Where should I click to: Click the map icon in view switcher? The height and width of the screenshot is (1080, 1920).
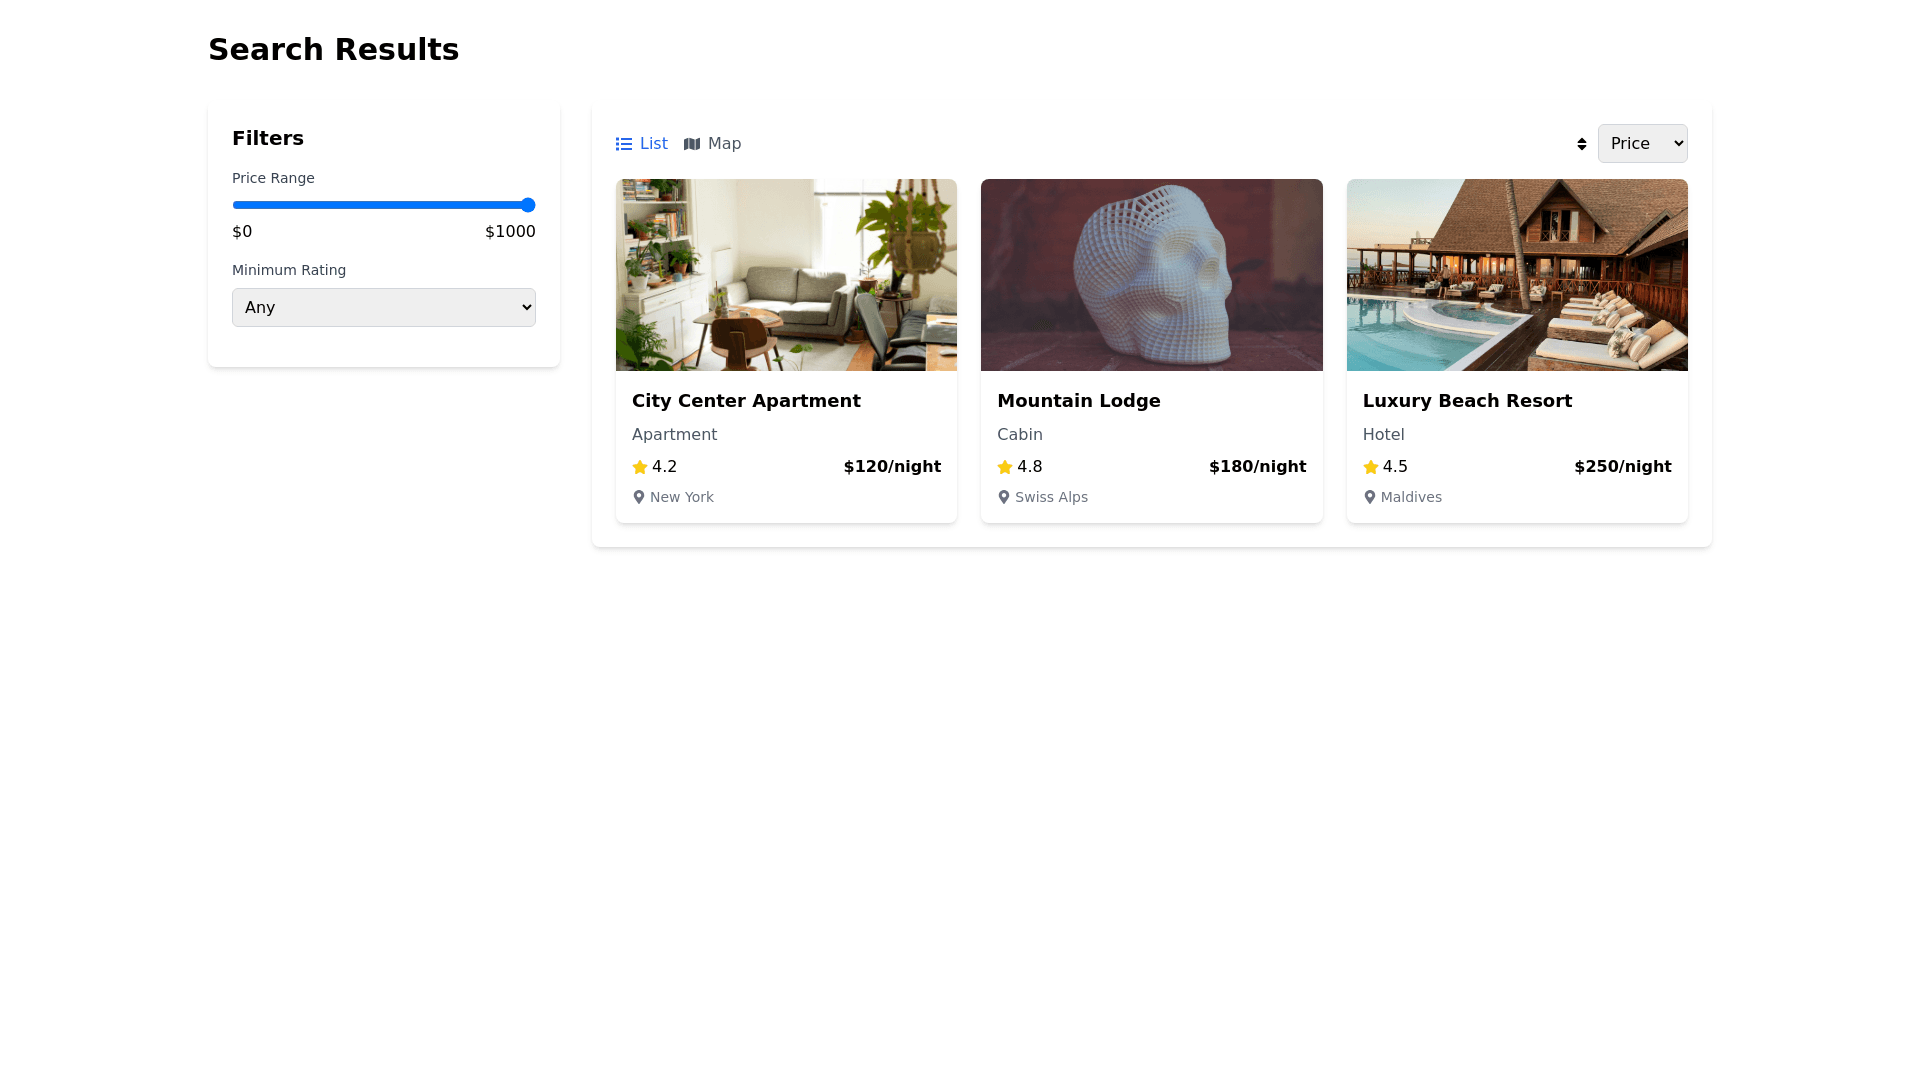tap(692, 144)
